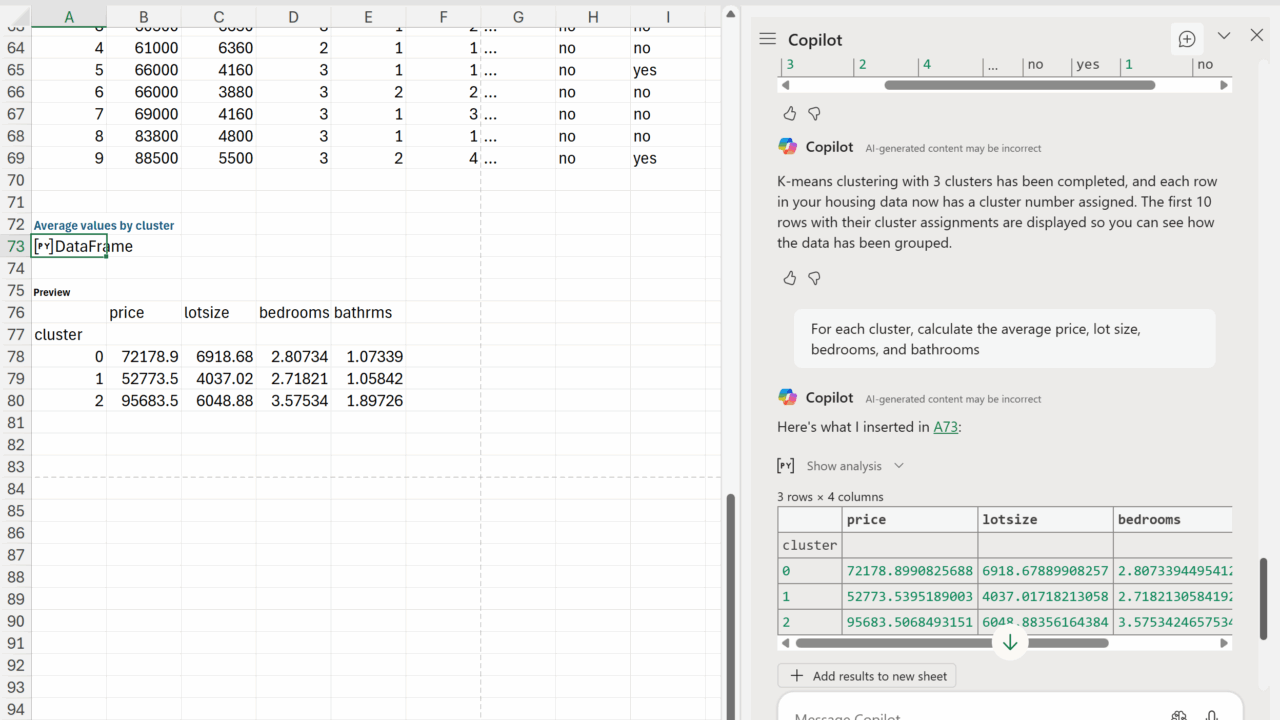The height and width of the screenshot is (720, 1280).
Task: Thumbs up the K-means clustering response
Action: click(x=789, y=278)
